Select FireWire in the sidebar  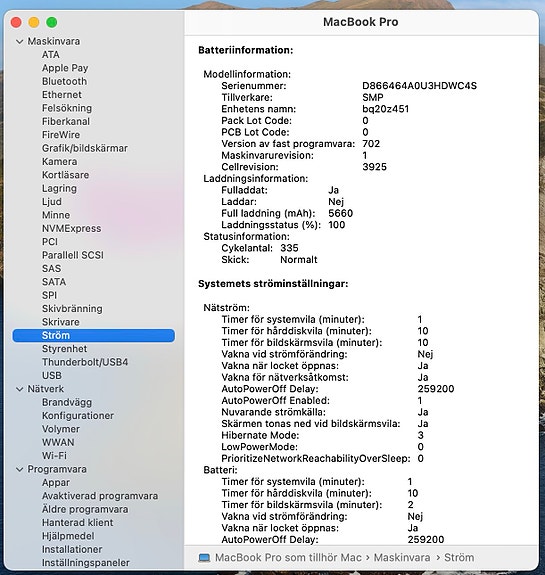(x=61, y=135)
